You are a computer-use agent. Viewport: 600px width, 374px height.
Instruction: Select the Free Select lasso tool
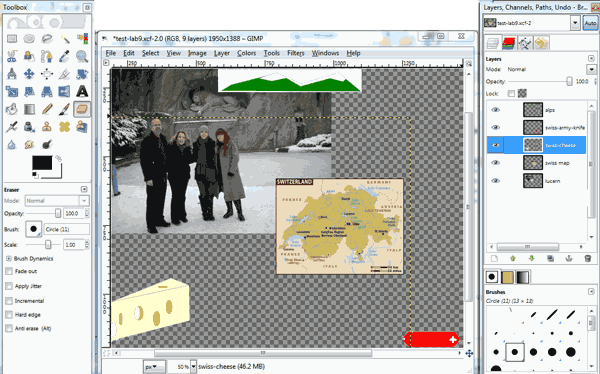click(47, 39)
